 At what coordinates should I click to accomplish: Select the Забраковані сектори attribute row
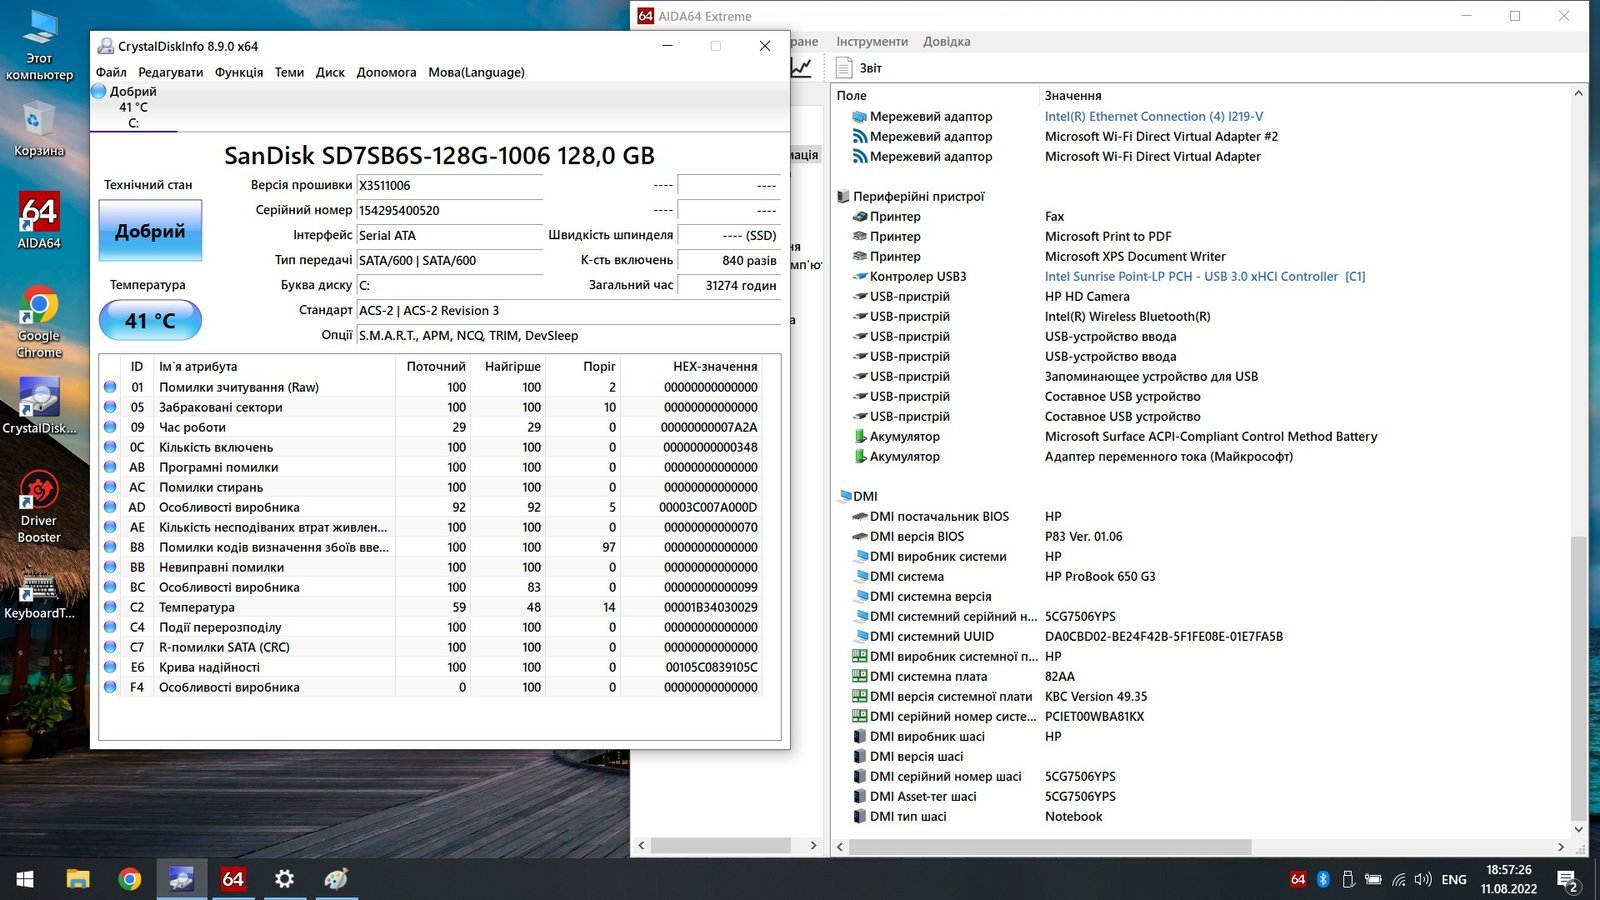(430, 407)
